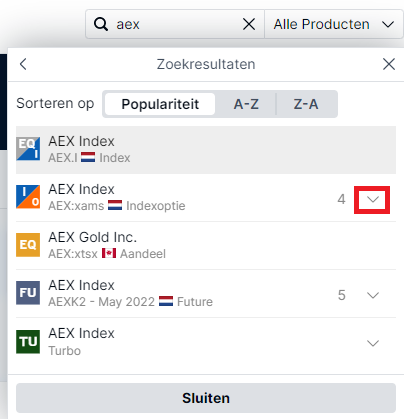Expand the AEX Indexoptie chevron
Image resolution: width=404 pixels, height=419 pixels.
(x=373, y=199)
